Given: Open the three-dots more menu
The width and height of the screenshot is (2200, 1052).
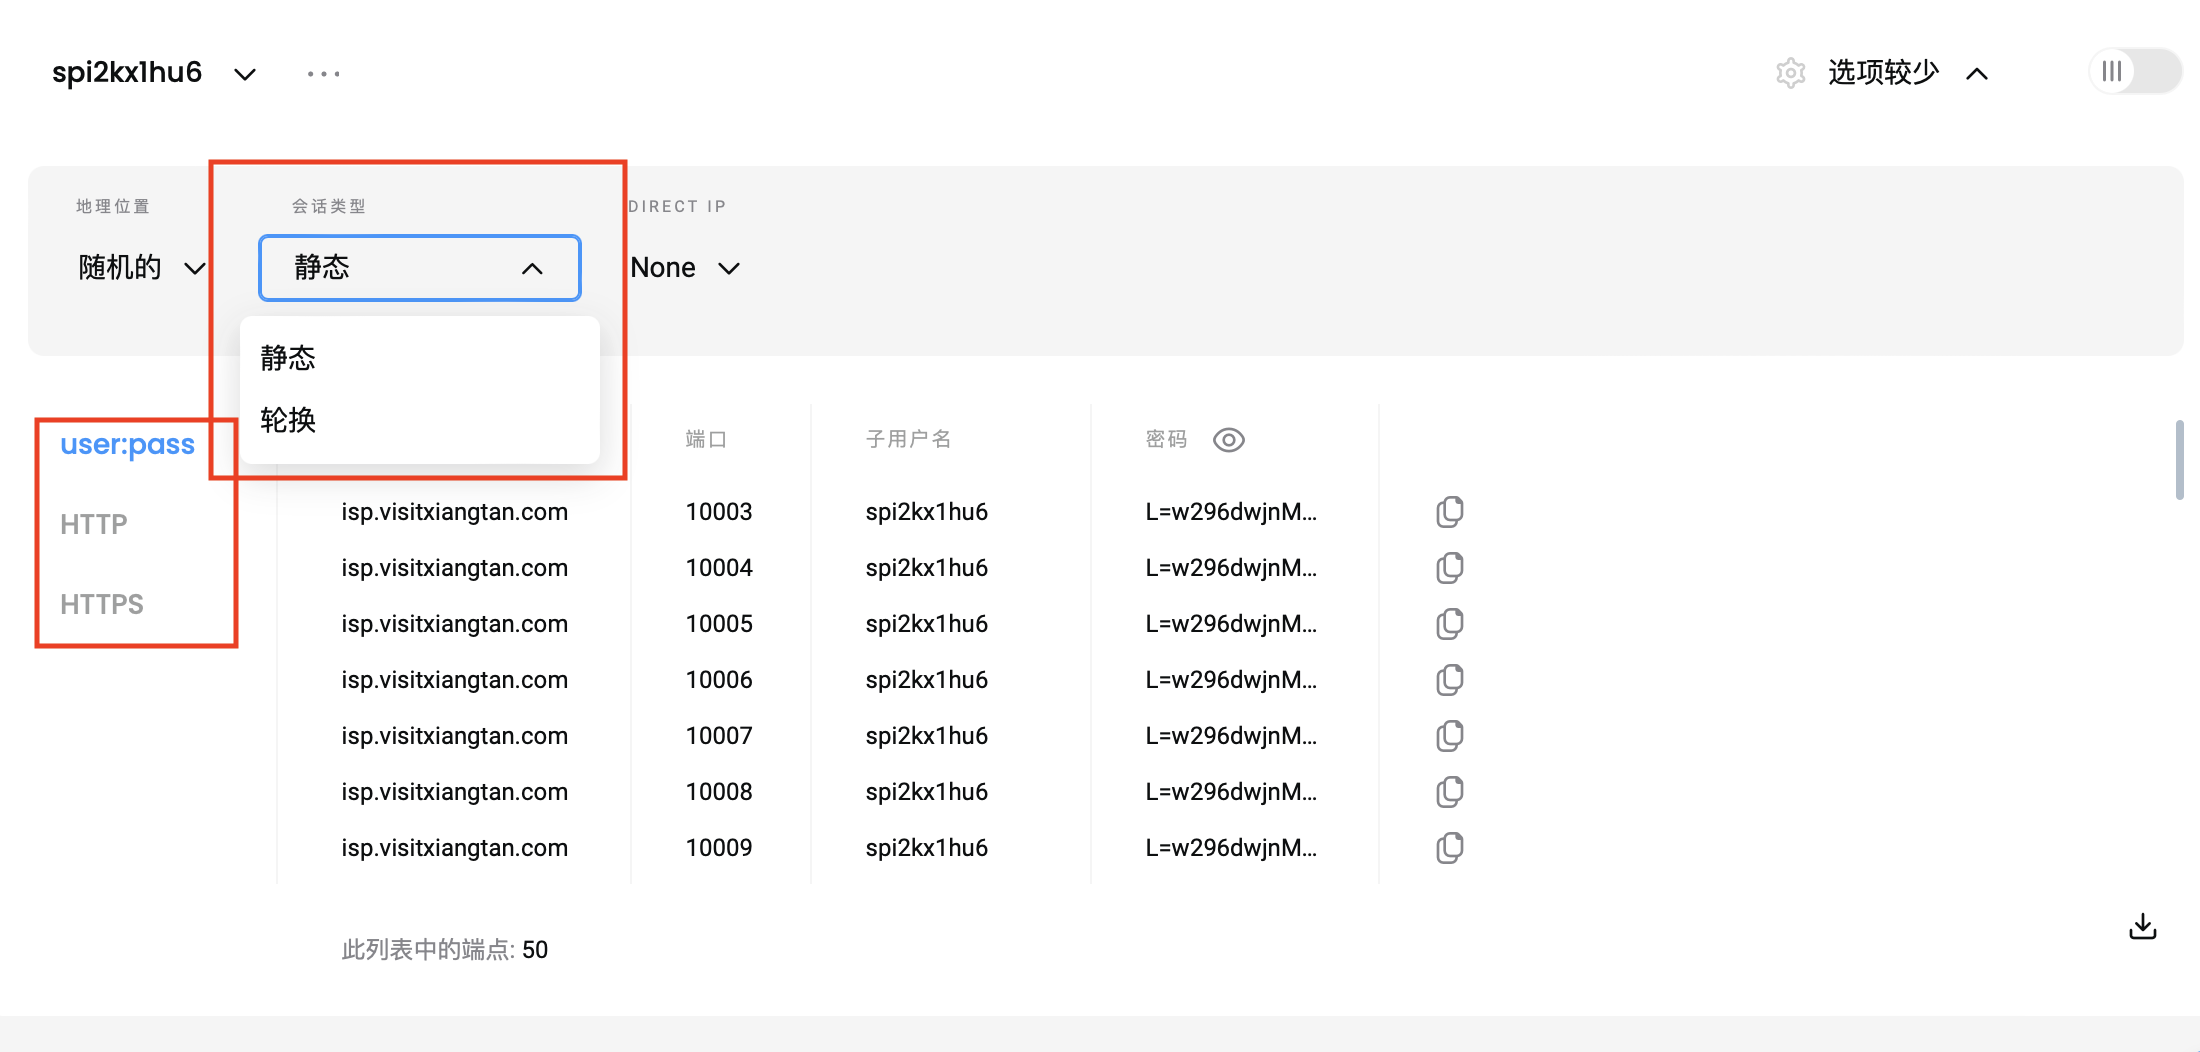Looking at the screenshot, I should point(324,73).
